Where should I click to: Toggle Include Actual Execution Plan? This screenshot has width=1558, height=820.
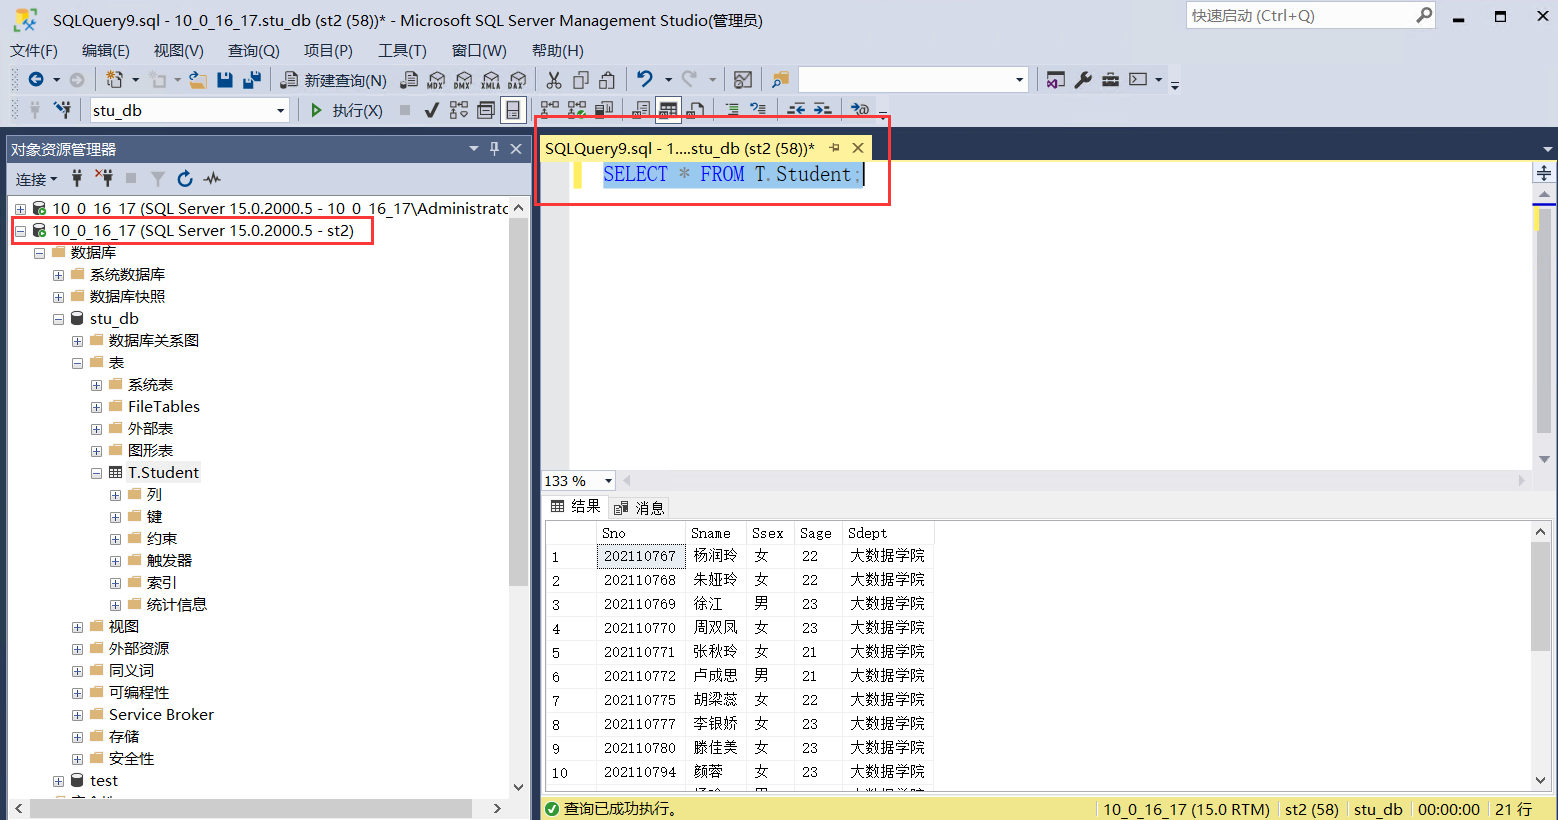pyautogui.click(x=550, y=110)
